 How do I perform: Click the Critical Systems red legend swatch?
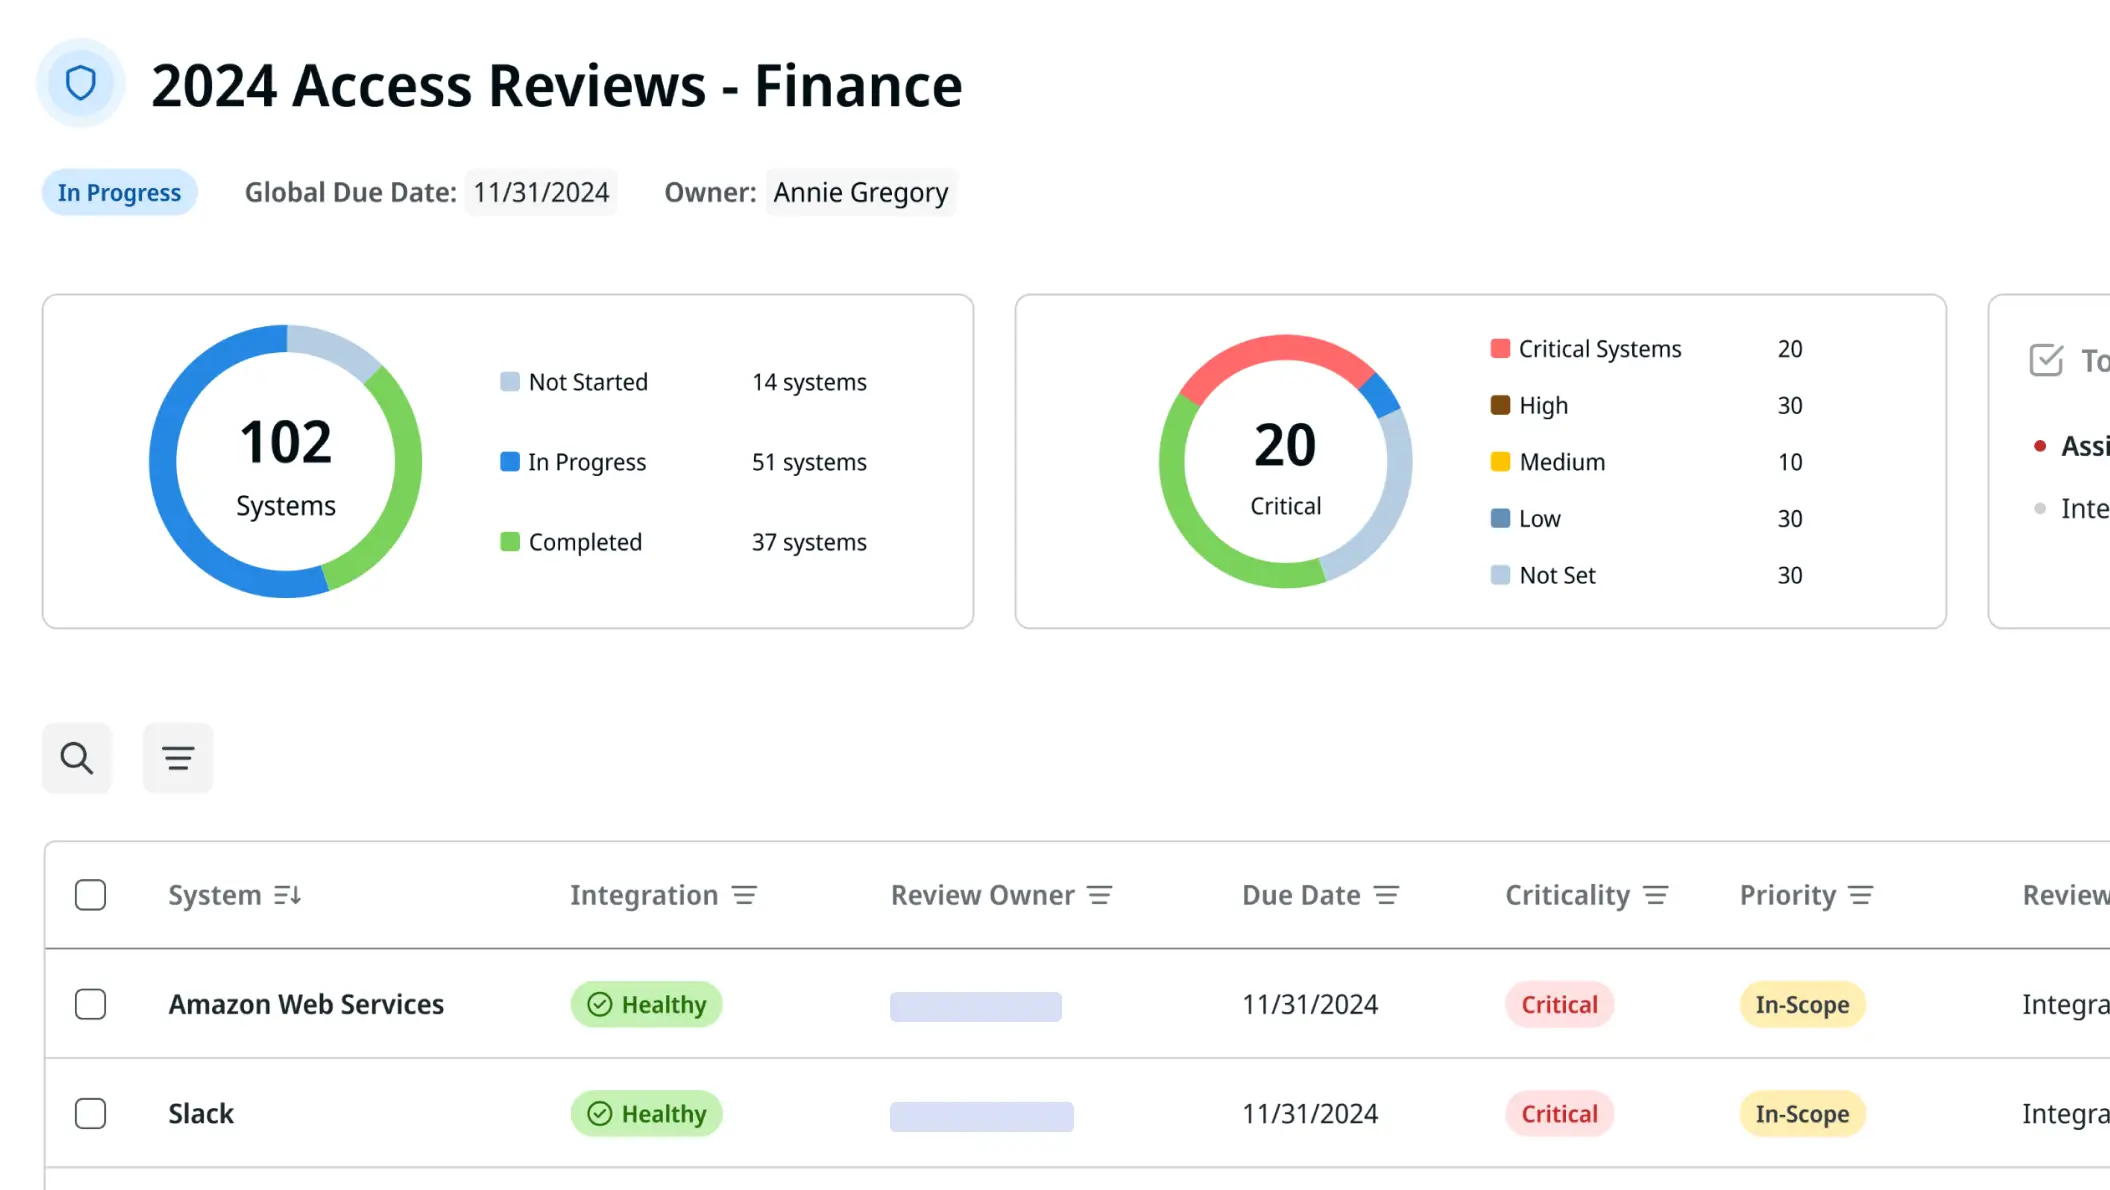click(x=1500, y=349)
